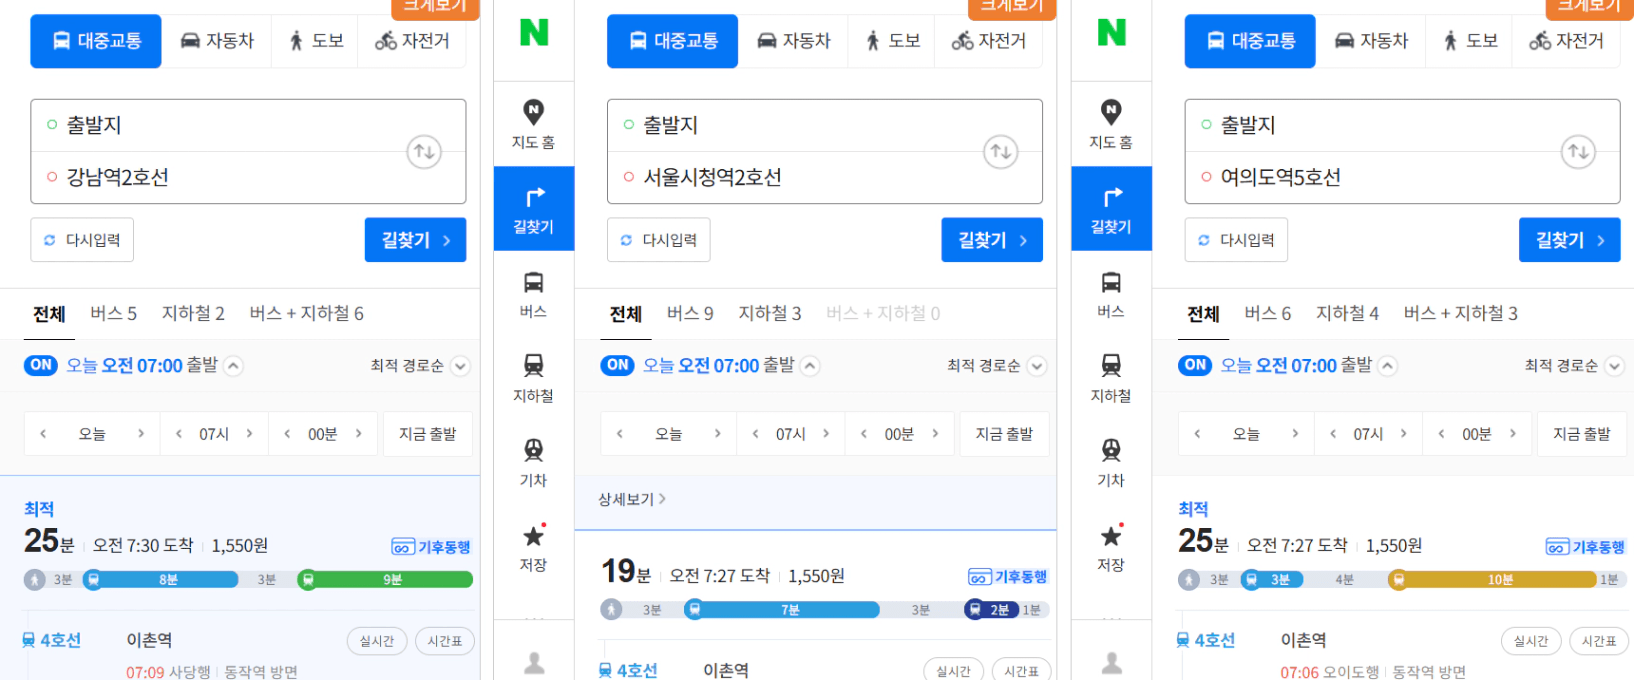Switch to the 버스 + 지하철 6 tab
This screenshot has width=1634, height=680.
(306, 314)
